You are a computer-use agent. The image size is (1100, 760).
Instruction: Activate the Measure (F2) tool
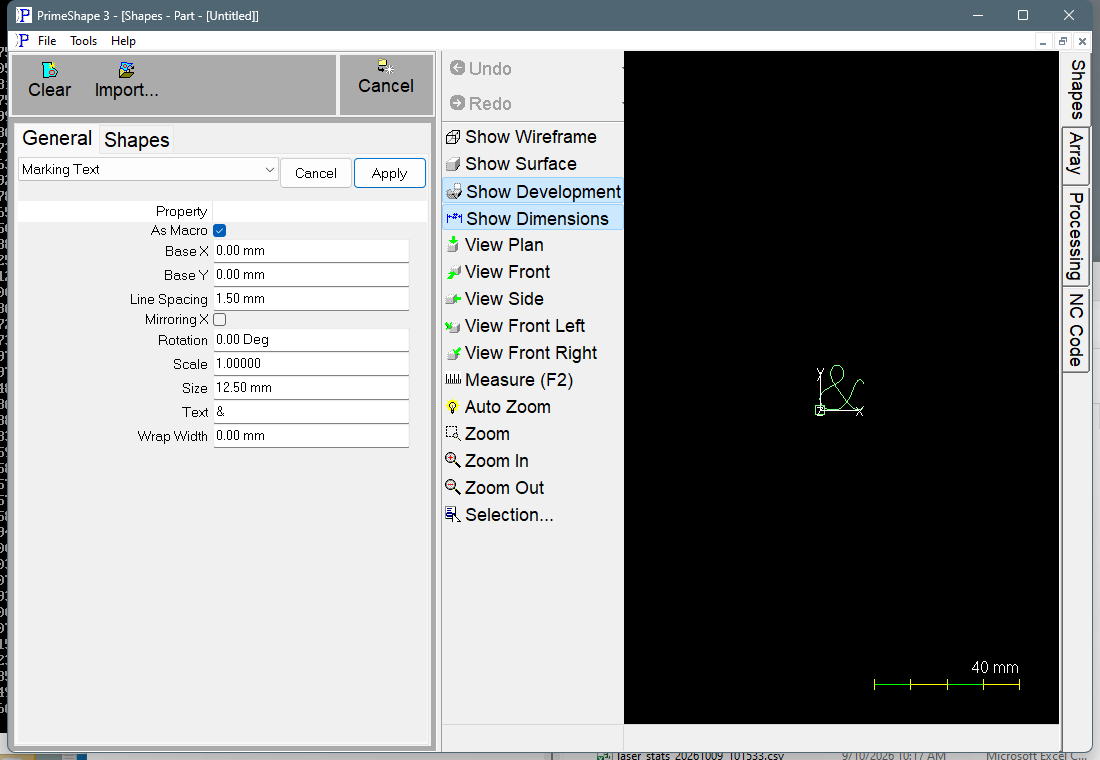(x=509, y=380)
